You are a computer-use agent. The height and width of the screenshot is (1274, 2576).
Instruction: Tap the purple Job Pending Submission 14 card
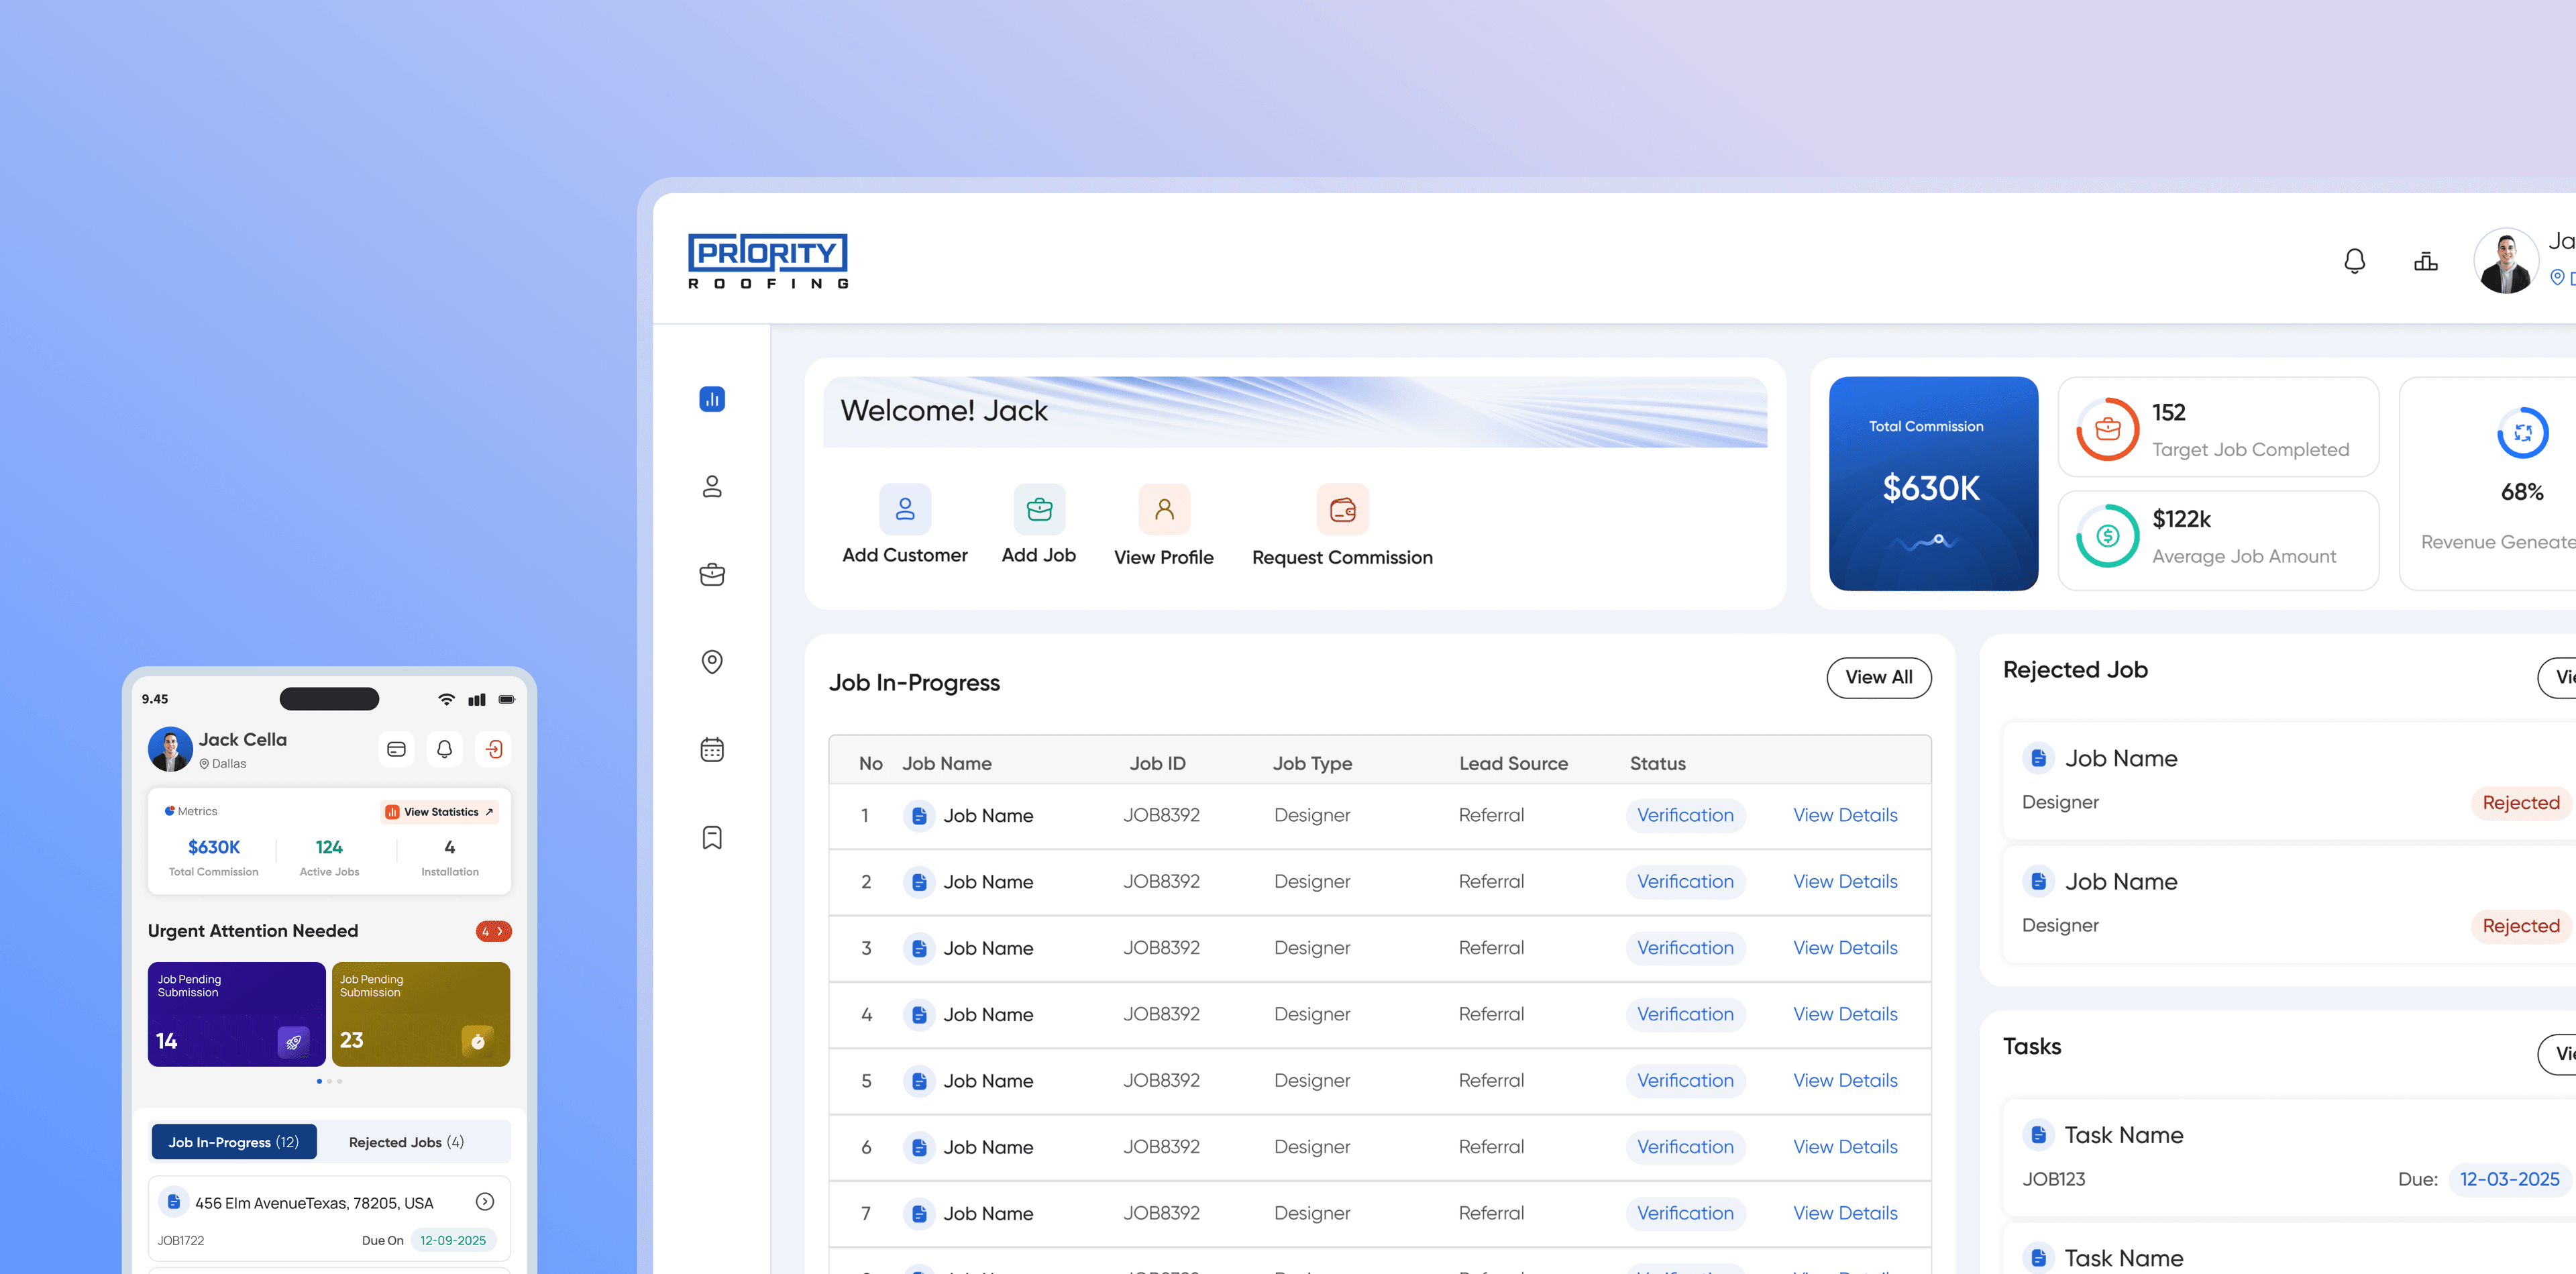(236, 1014)
